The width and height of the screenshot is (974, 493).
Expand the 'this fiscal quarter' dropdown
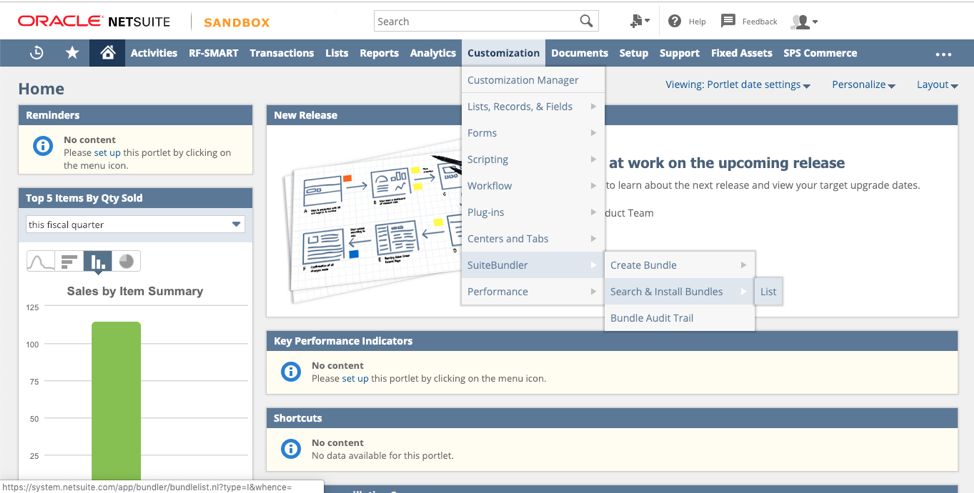click(135, 225)
